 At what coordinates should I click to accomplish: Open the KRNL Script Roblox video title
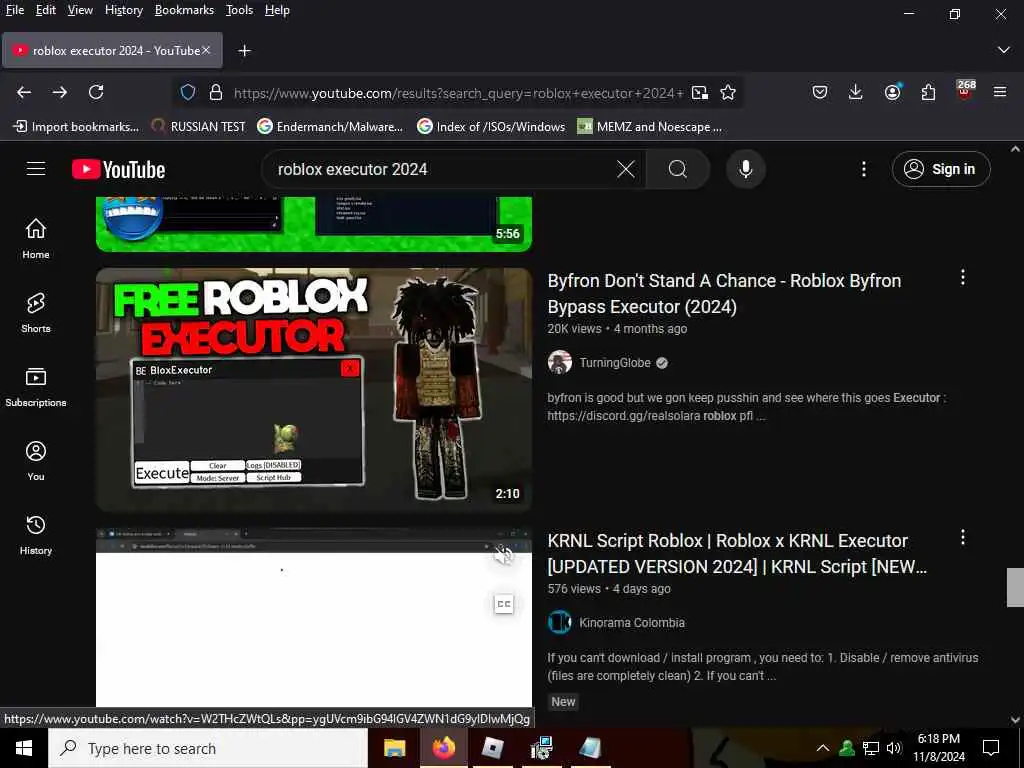click(x=737, y=553)
